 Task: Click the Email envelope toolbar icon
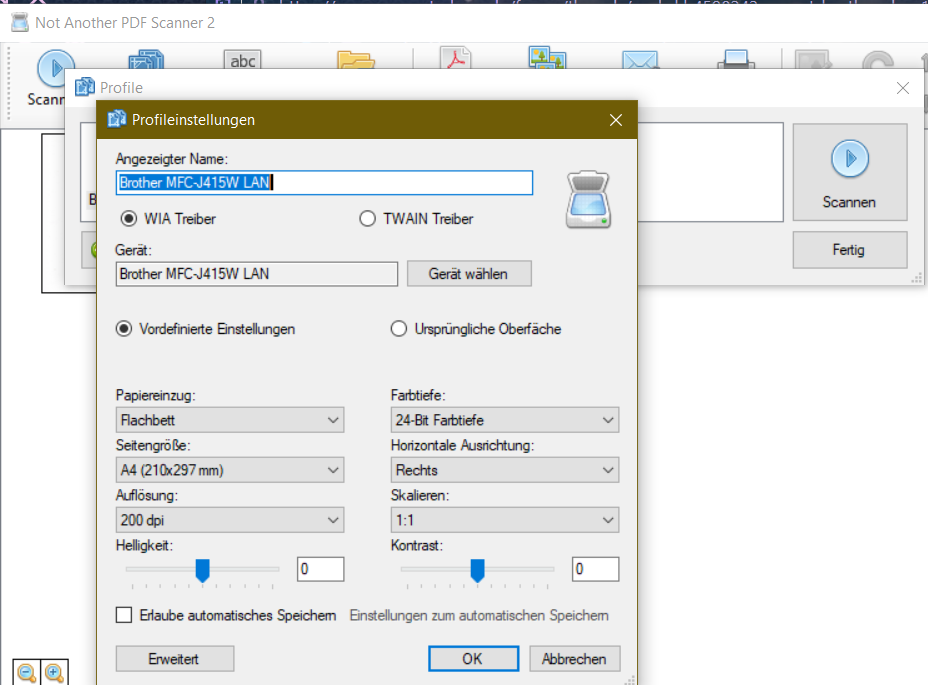pos(640,60)
